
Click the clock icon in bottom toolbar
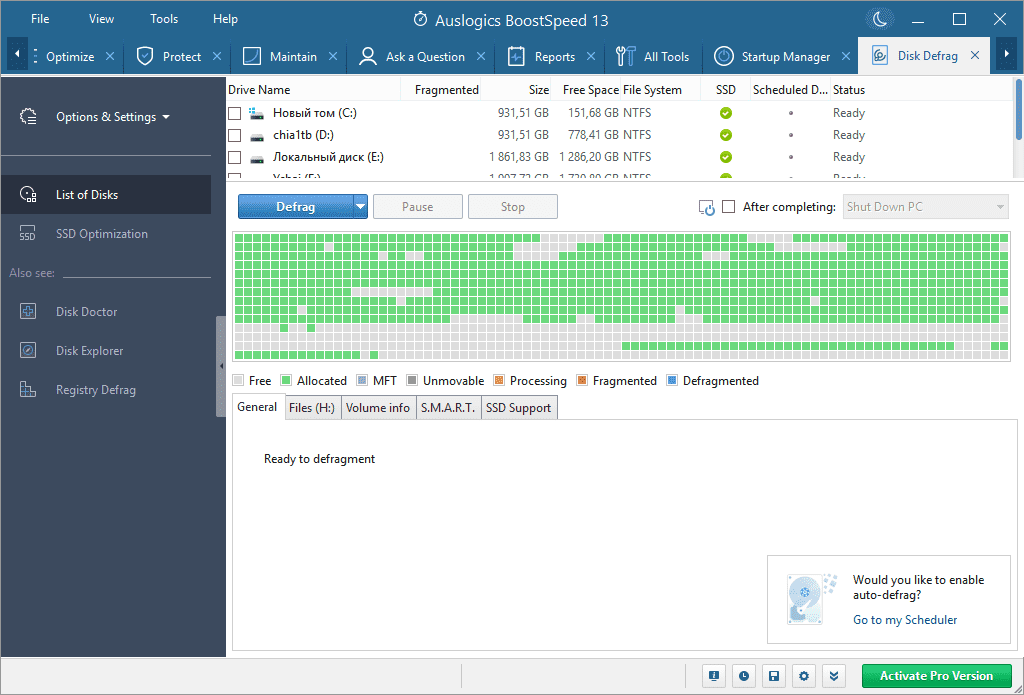[744, 675]
